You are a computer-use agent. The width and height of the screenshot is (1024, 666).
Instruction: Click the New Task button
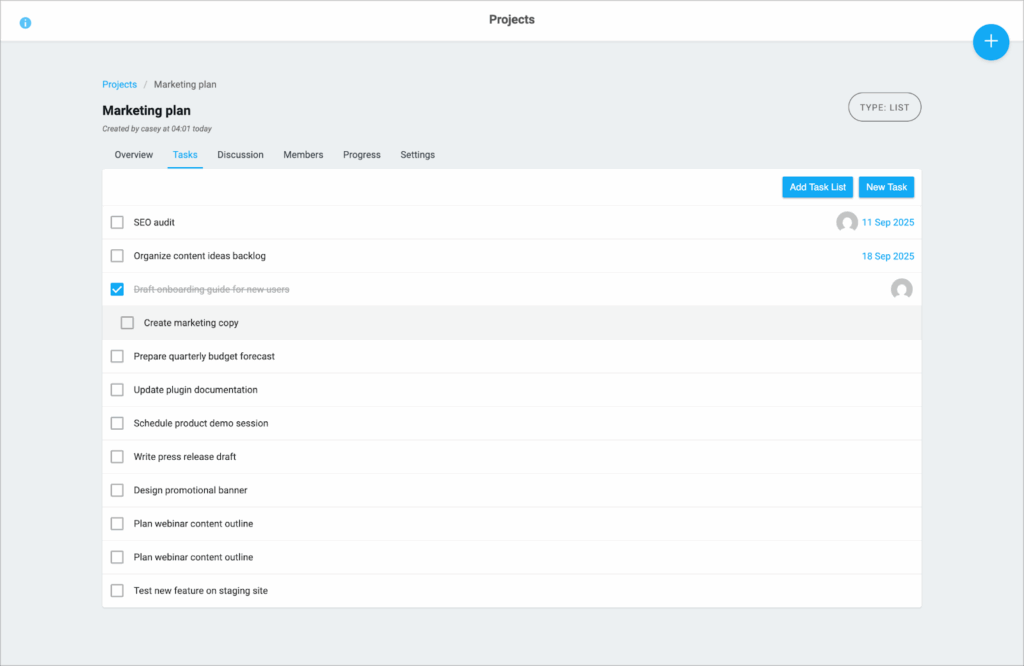(x=886, y=187)
